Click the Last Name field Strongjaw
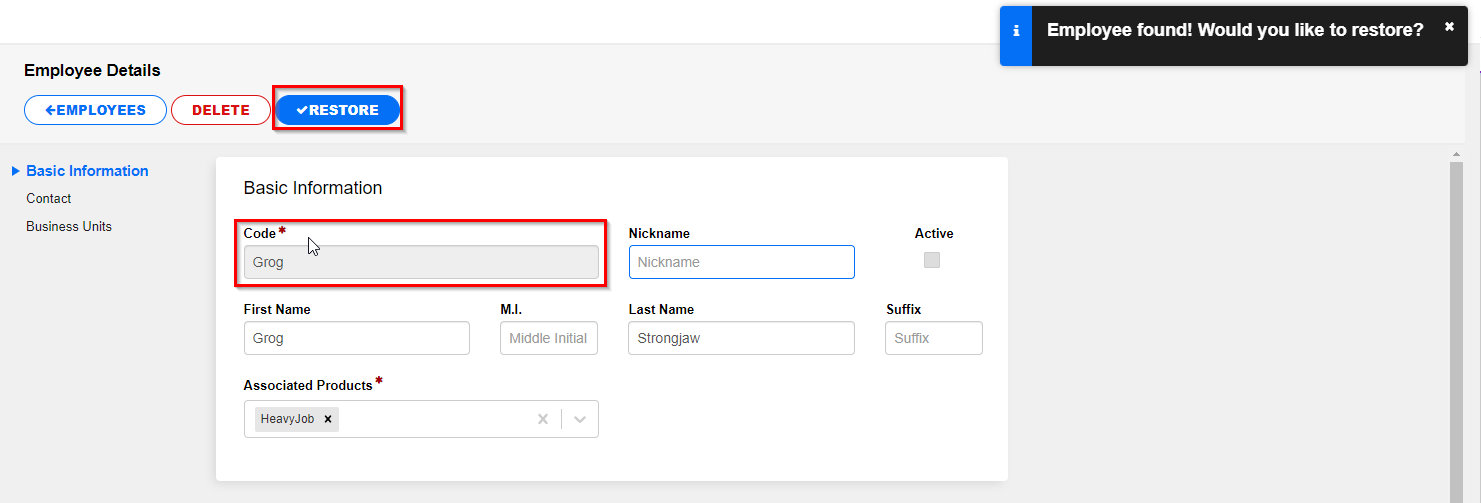The width and height of the screenshot is (1481, 503). 742,338
